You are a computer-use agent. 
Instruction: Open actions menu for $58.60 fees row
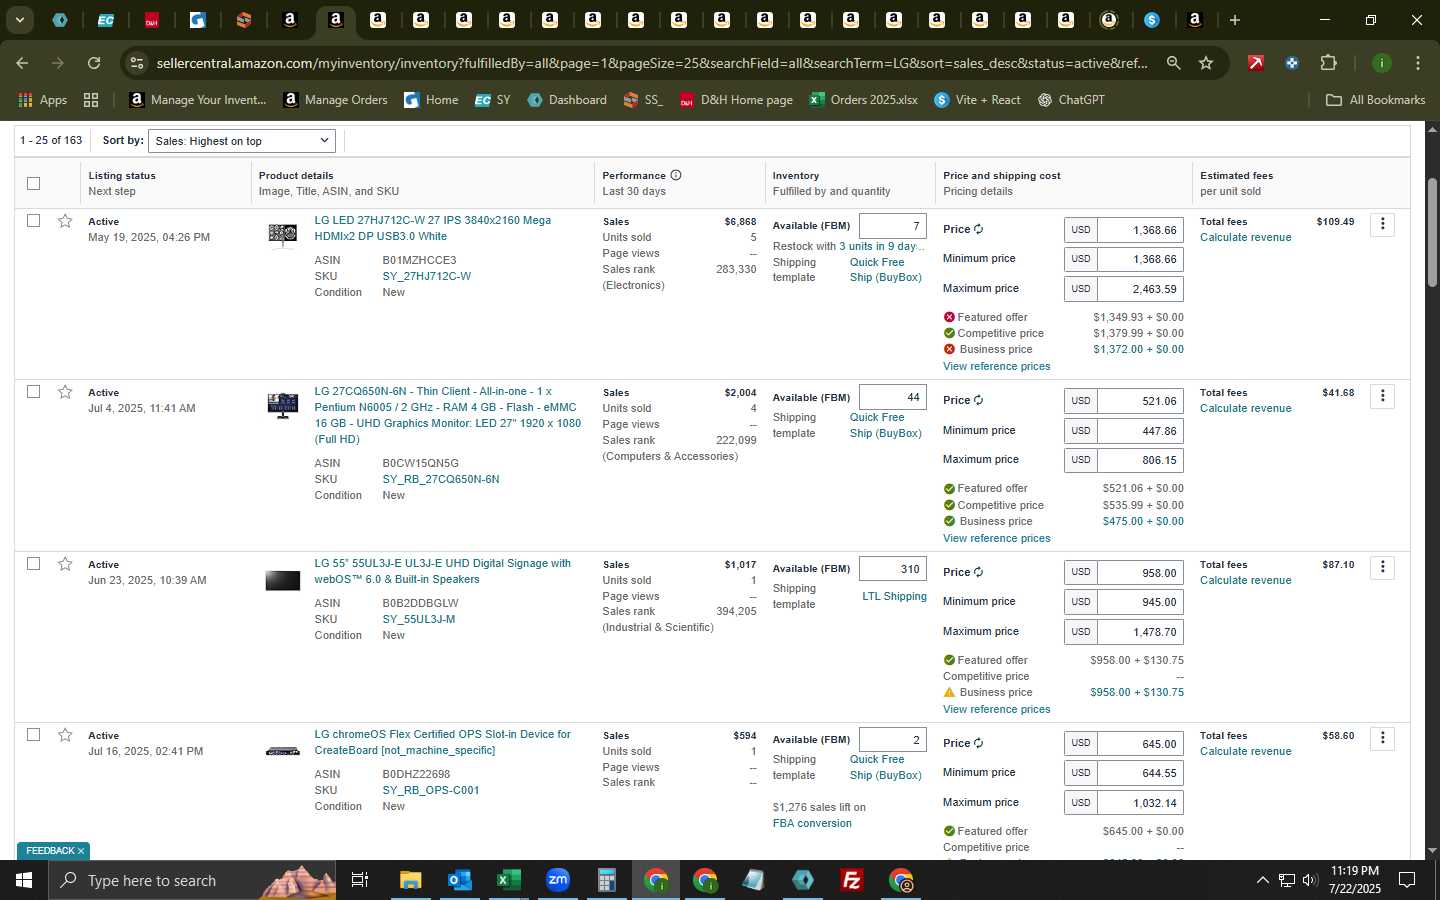pyautogui.click(x=1383, y=738)
